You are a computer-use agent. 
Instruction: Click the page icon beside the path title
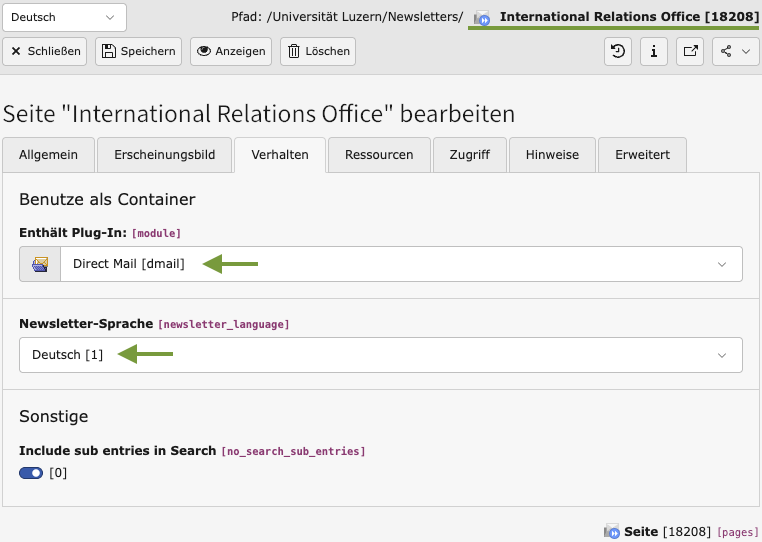point(482,18)
